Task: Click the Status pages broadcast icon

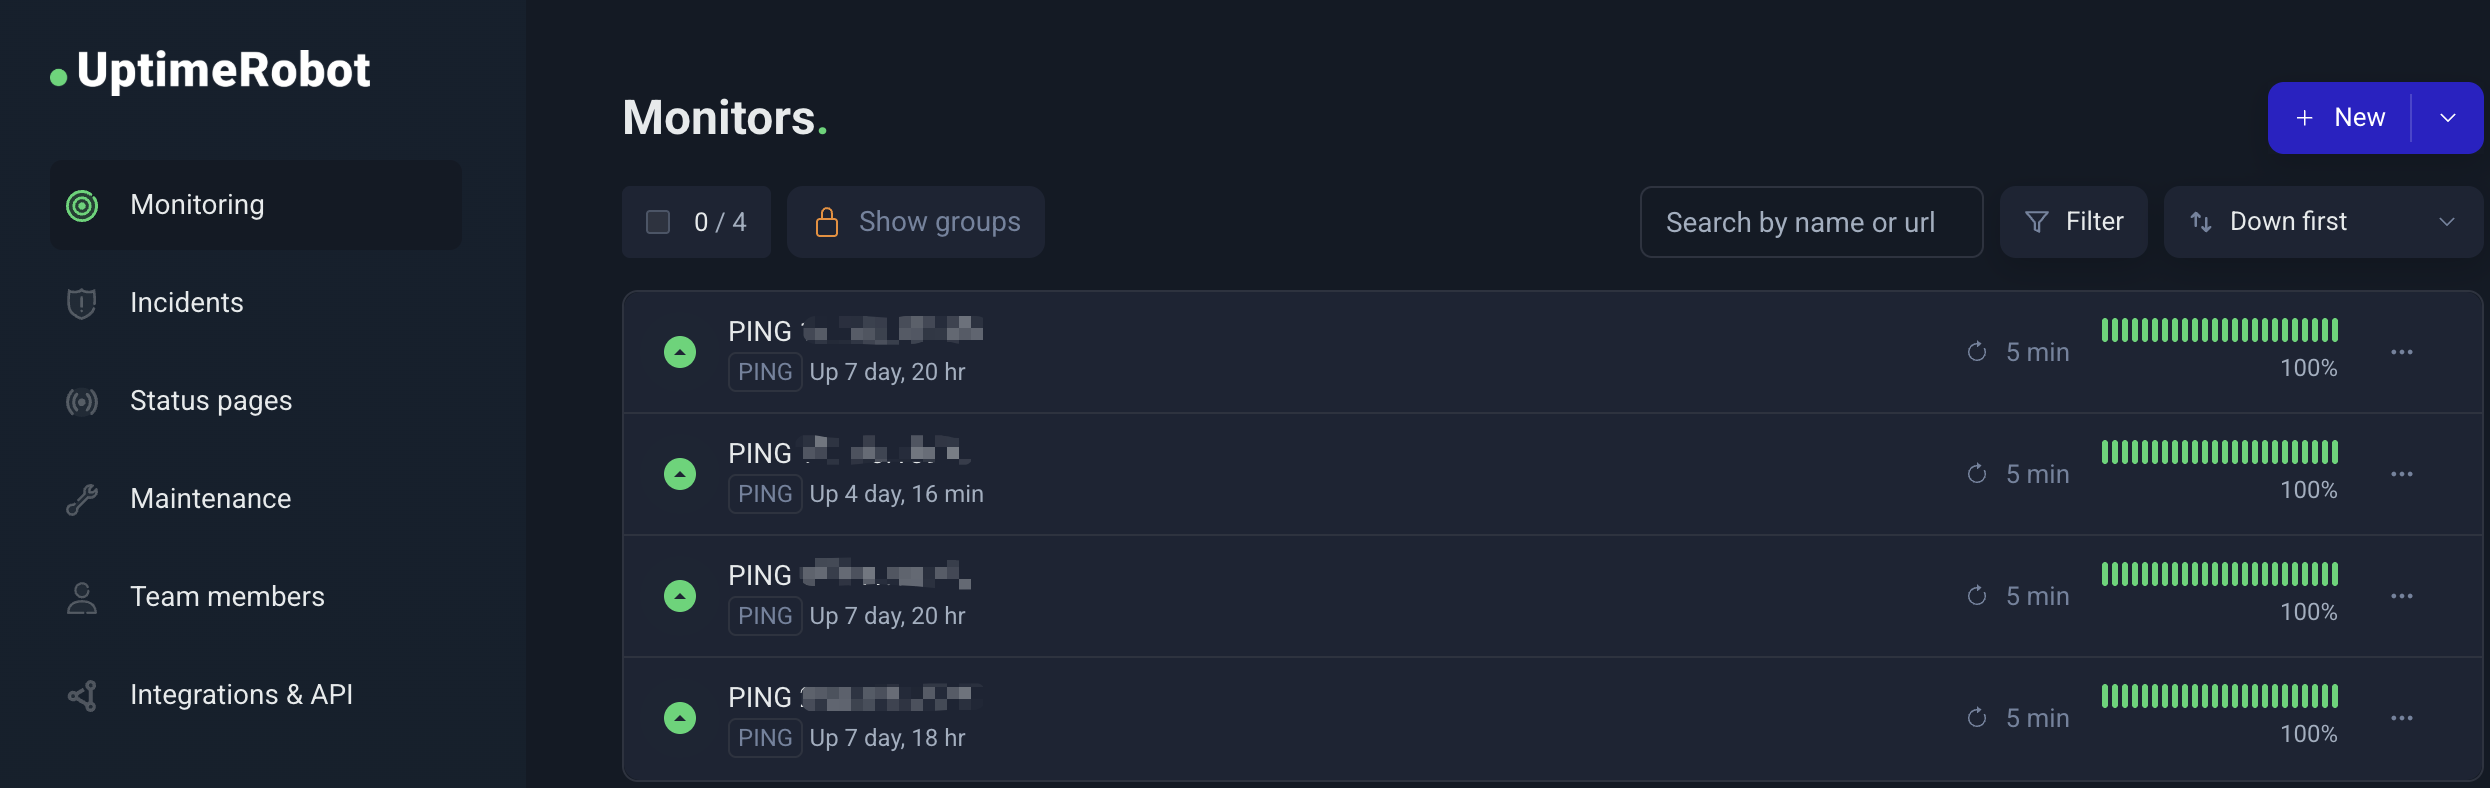Action: pos(82,402)
